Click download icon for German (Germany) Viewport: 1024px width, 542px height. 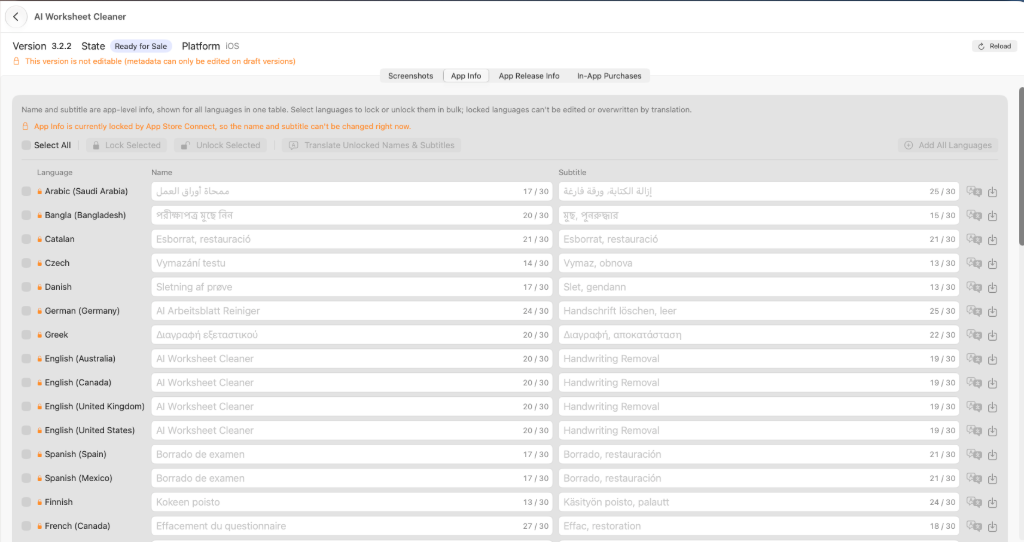click(993, 311)
